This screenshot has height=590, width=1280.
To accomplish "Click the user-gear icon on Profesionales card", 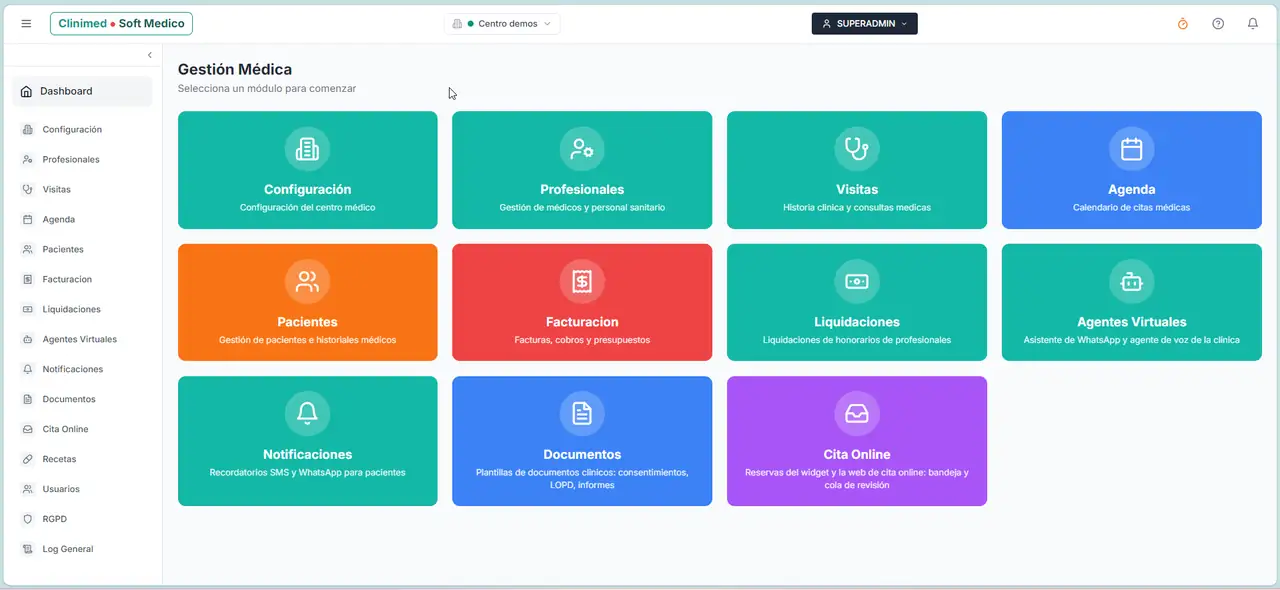I will point(582,149).
